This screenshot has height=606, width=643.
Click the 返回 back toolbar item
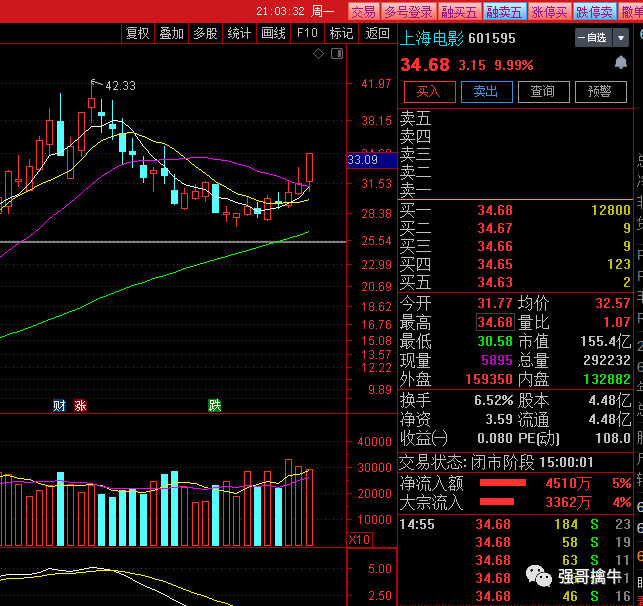pyautogui.click(x=377, y=33)
